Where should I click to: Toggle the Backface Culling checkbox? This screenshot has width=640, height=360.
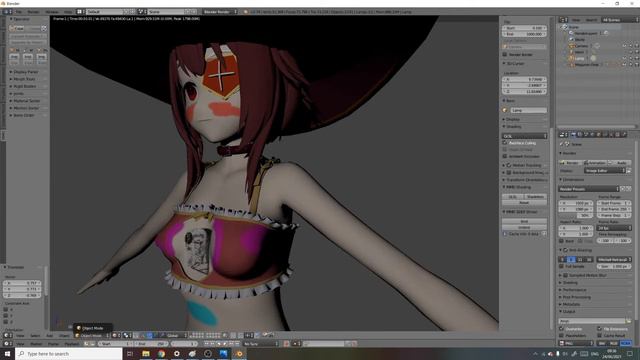pyautogui.click(x=505, y=143)
